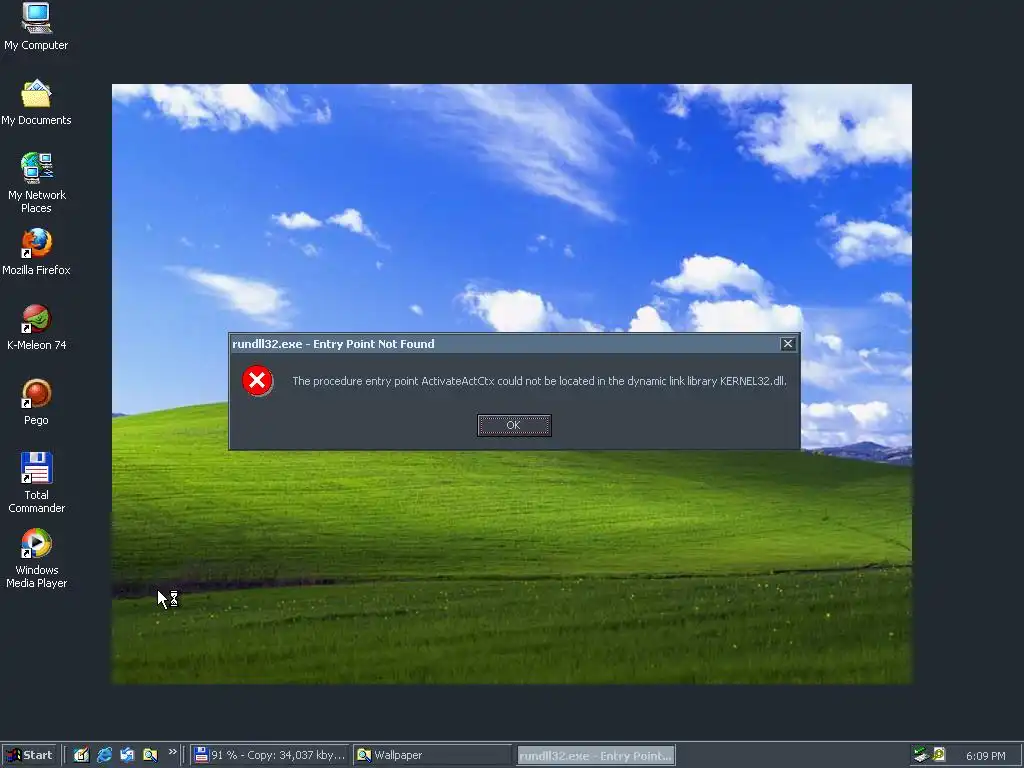Open the My Computer desktop icon
Image resolution: width=1024 pixels, height=768 pixels.
36,27
